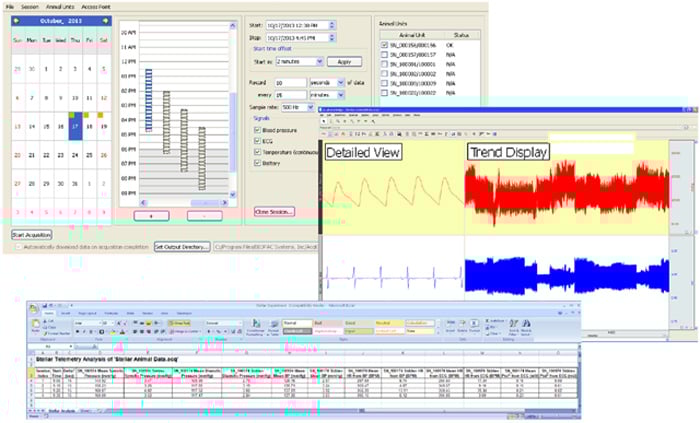The height and width of the screenshot is (423, 700).
Task: Select the blue scheduled acquisition bar
Action: [x=149, y=100]
